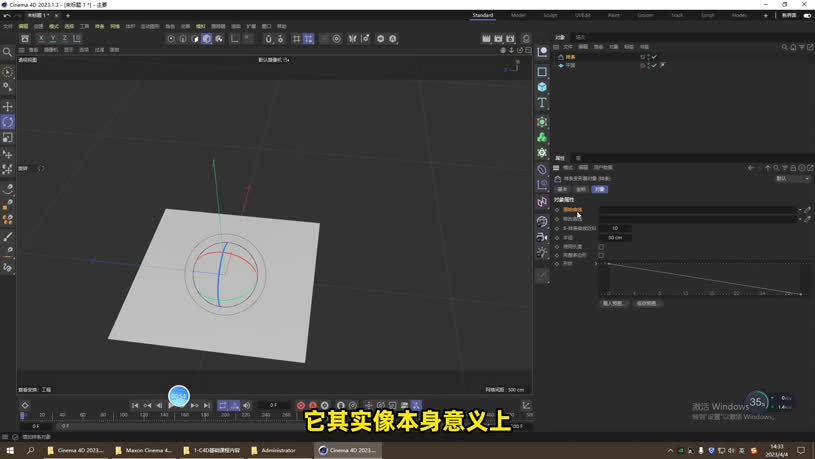The width and height of the screenshot is (815, 459).
Task: Open the 文件 main menu
Action: pyautogui.click(x=8, y=27)
